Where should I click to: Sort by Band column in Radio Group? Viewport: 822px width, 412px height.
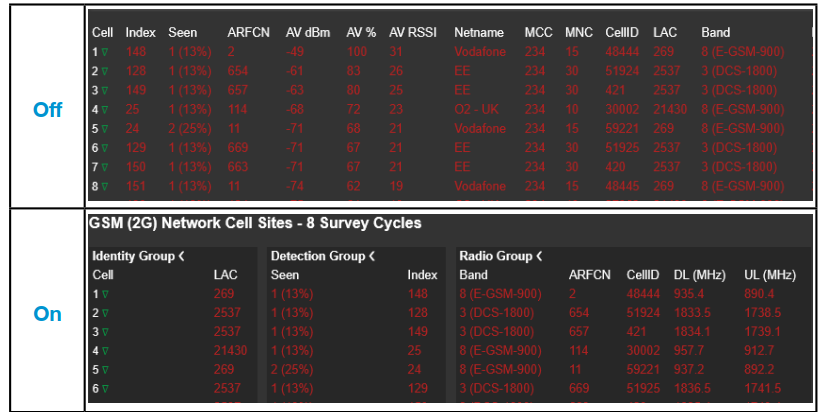click(x=473, y=275)
